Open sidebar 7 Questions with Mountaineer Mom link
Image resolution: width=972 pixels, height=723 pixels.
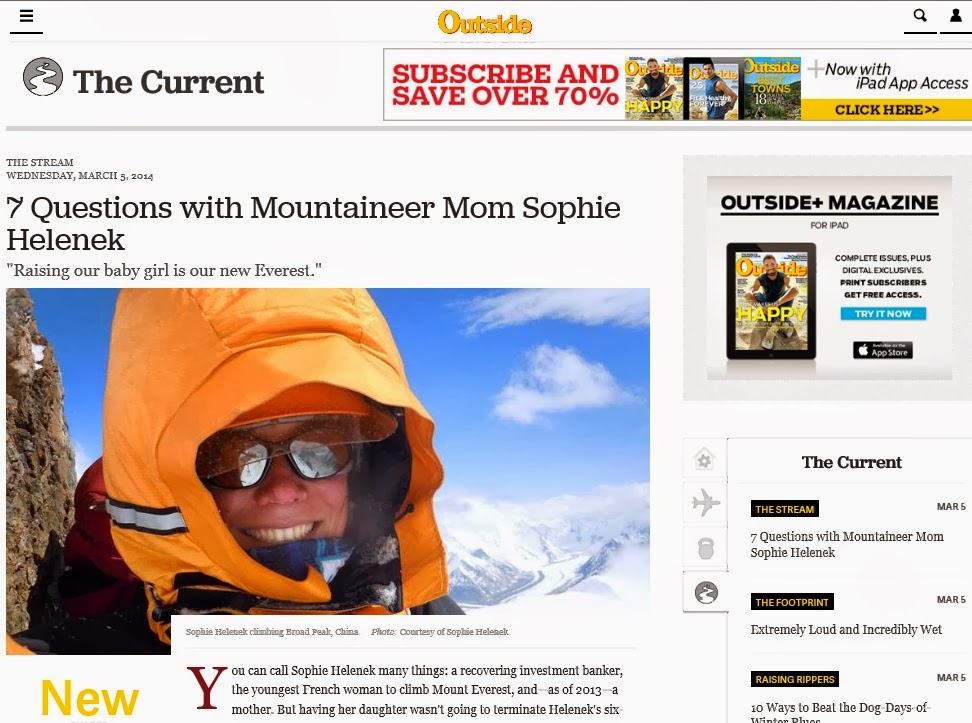point(847,544)
